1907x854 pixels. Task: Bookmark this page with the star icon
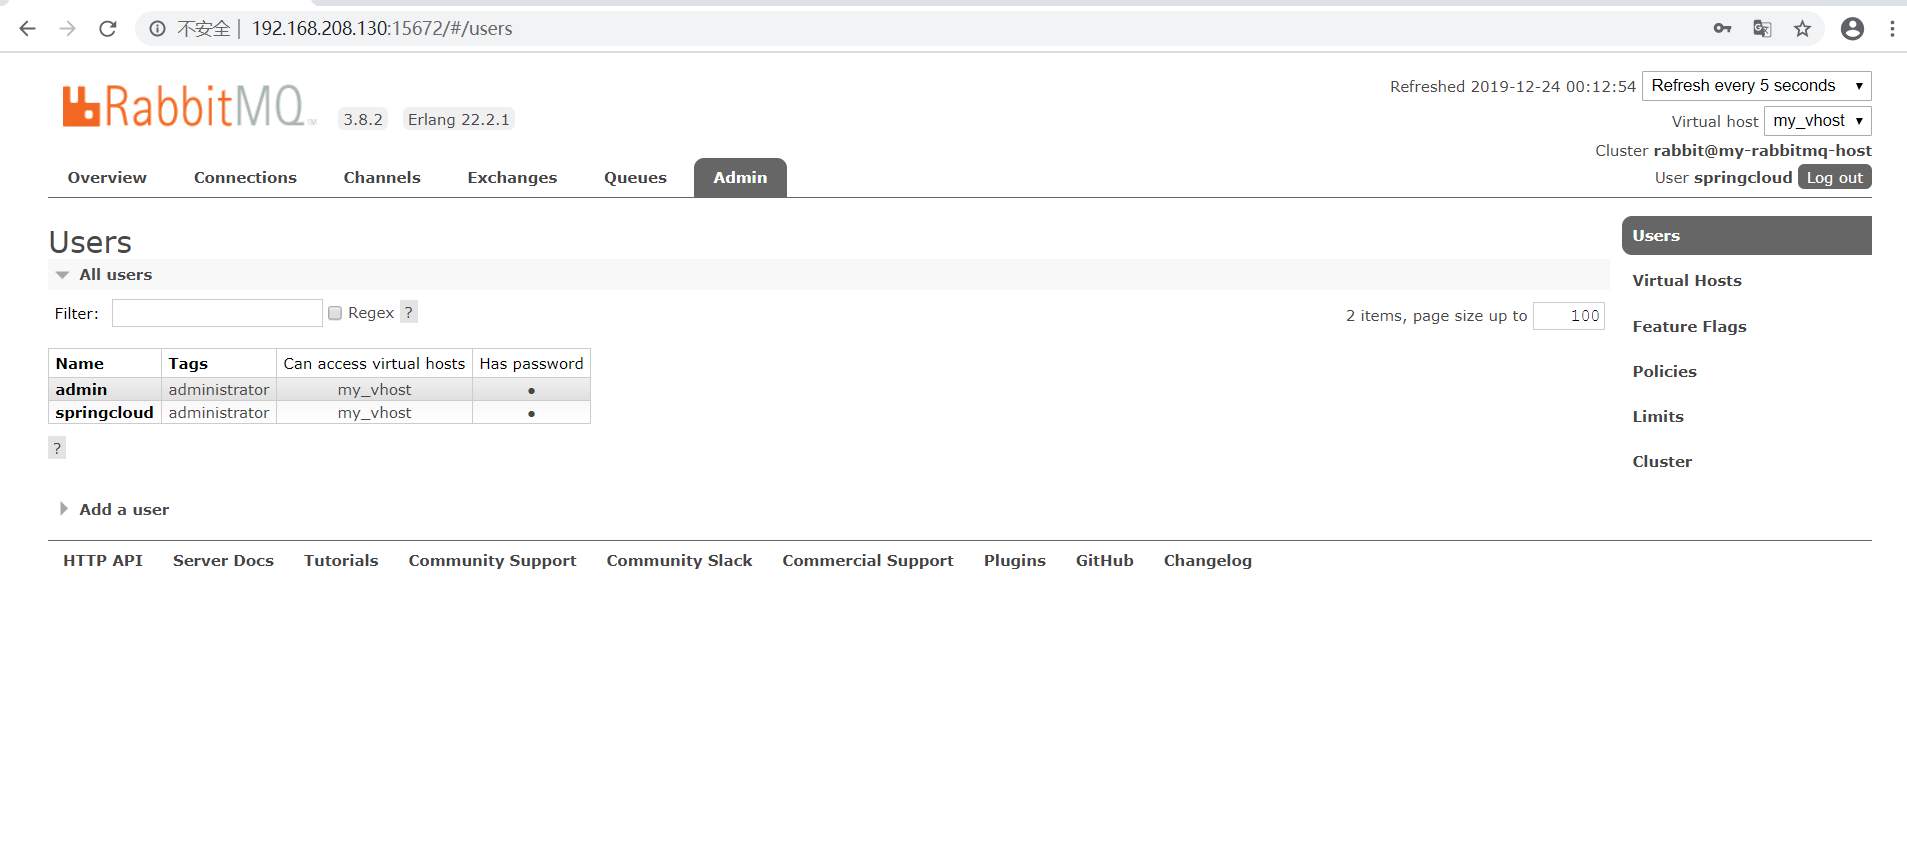1802,29
